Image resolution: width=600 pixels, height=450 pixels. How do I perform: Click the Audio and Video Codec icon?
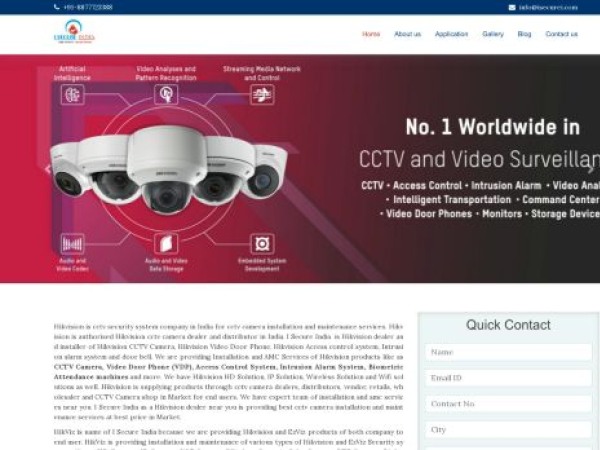[x=72, y=243]
